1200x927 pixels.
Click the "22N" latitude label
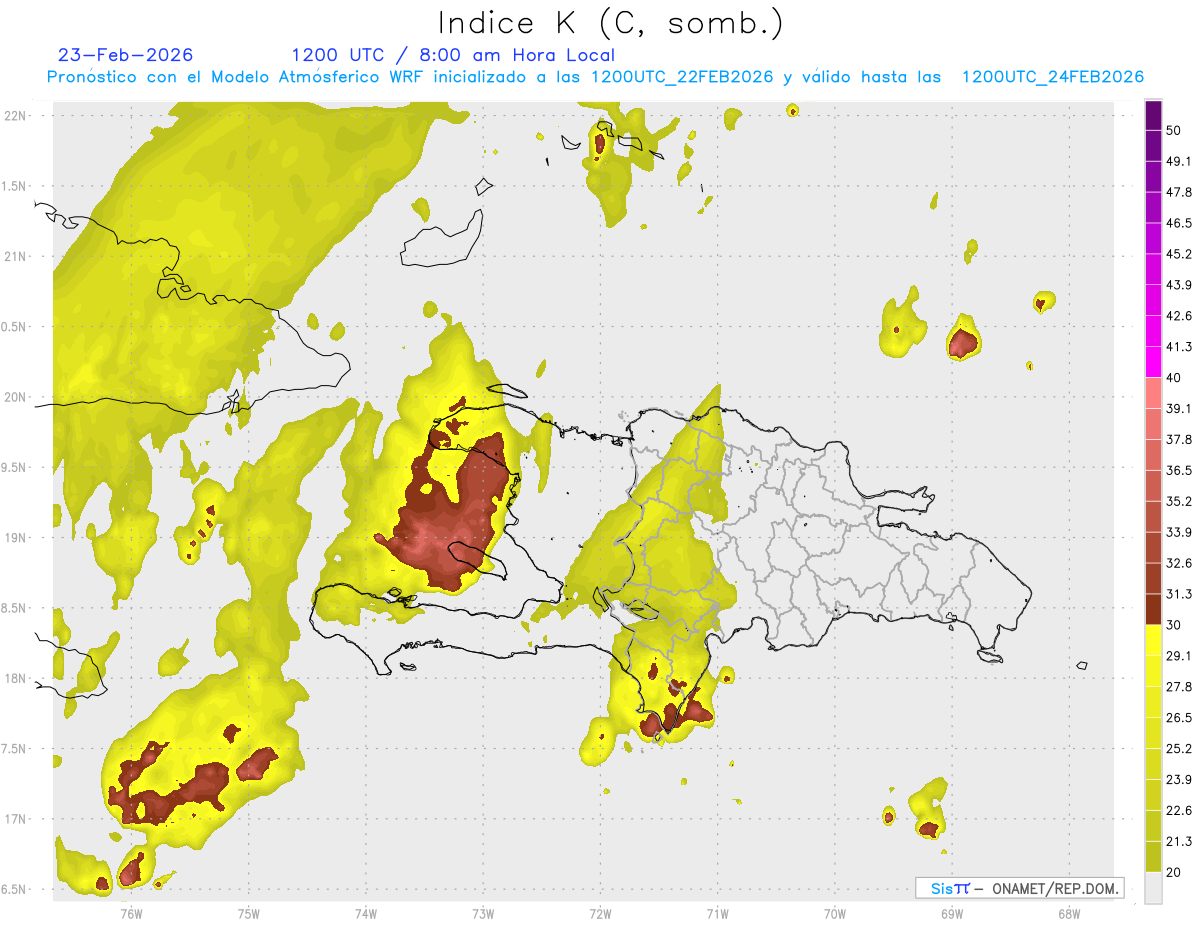(15, 116)
